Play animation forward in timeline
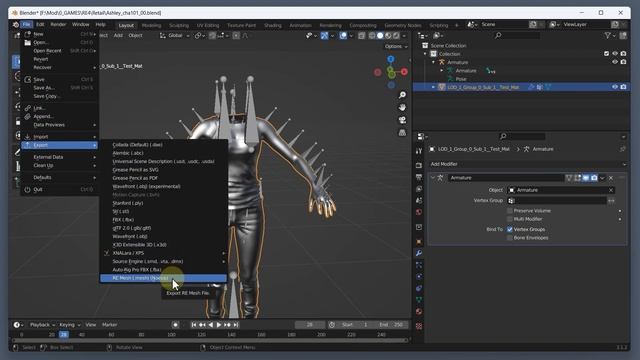 point(219,325)
